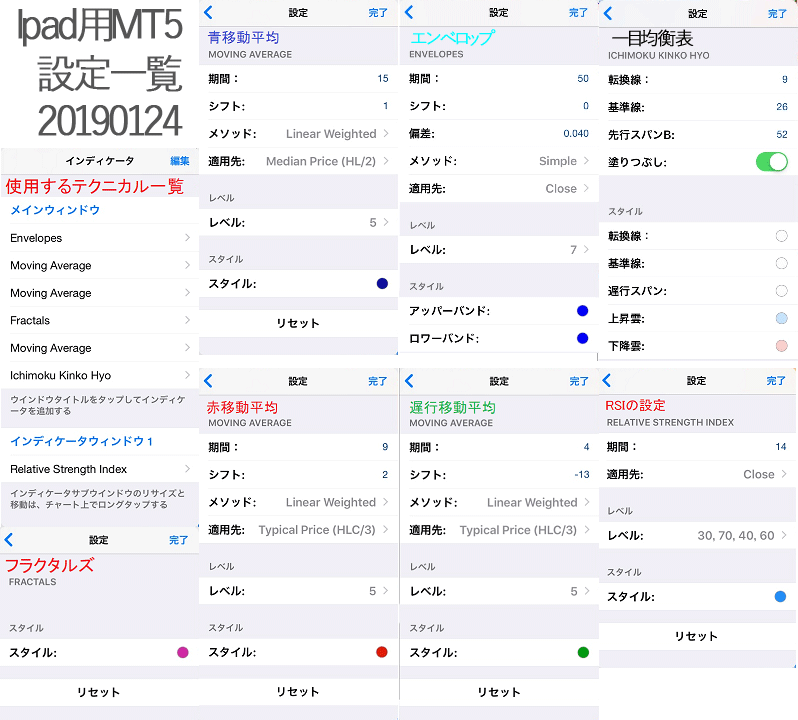Tap back arrow in RSIの設定 panel
Image resolution: width=798 pixels, height=720 pixels.
606,380
